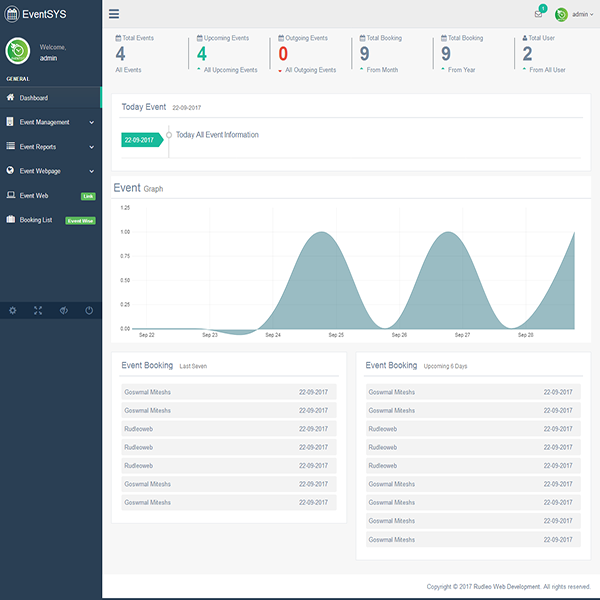This screenshot has height=600, width=600.
Task: Open Booking List sidebar item
Action: coord(51,220)
